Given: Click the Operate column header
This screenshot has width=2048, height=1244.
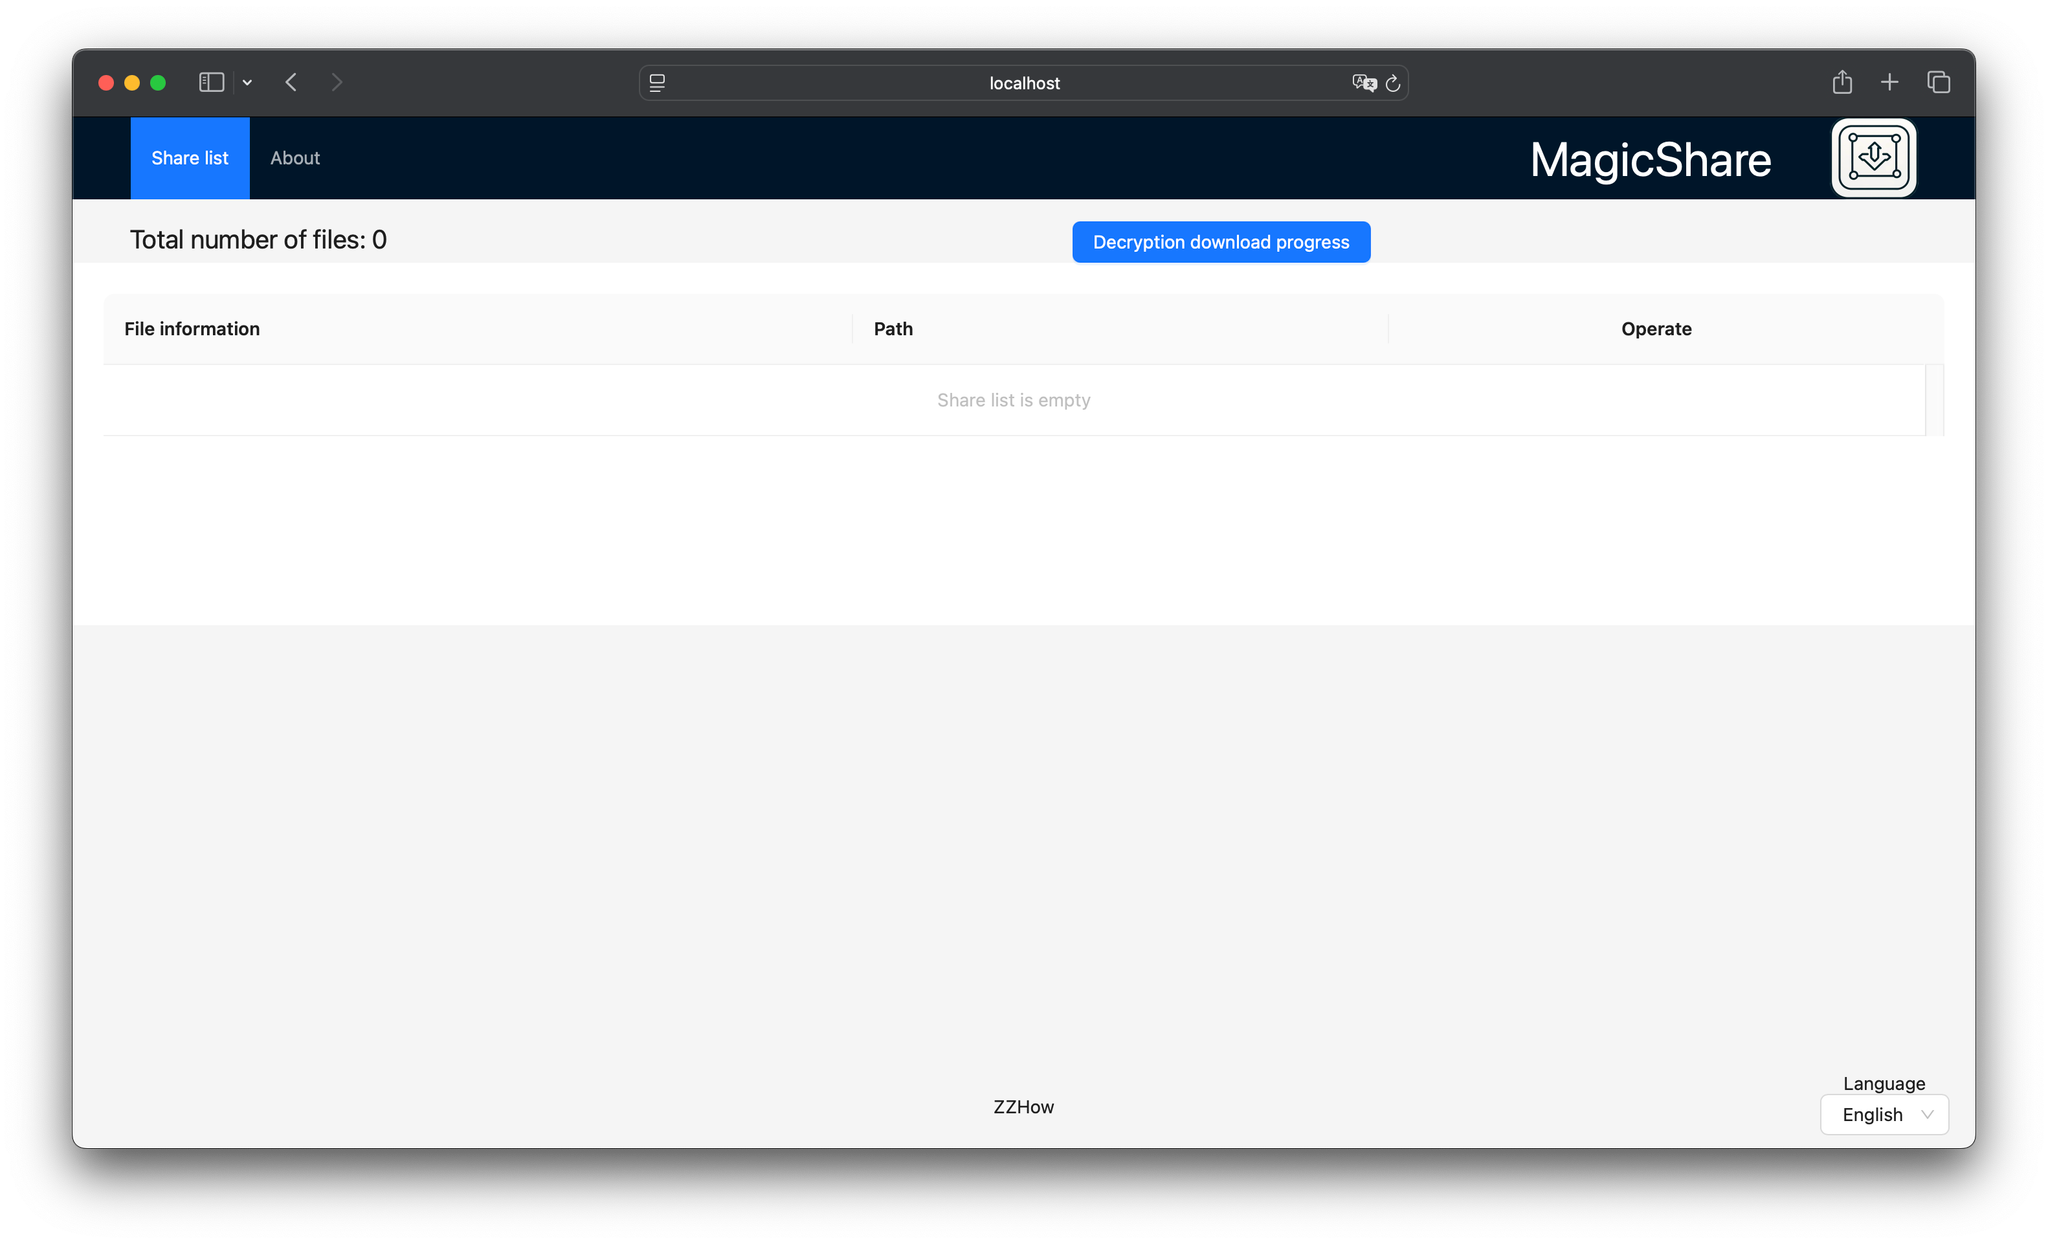Looking at the screenshot, I should [x=1656, y=329].
